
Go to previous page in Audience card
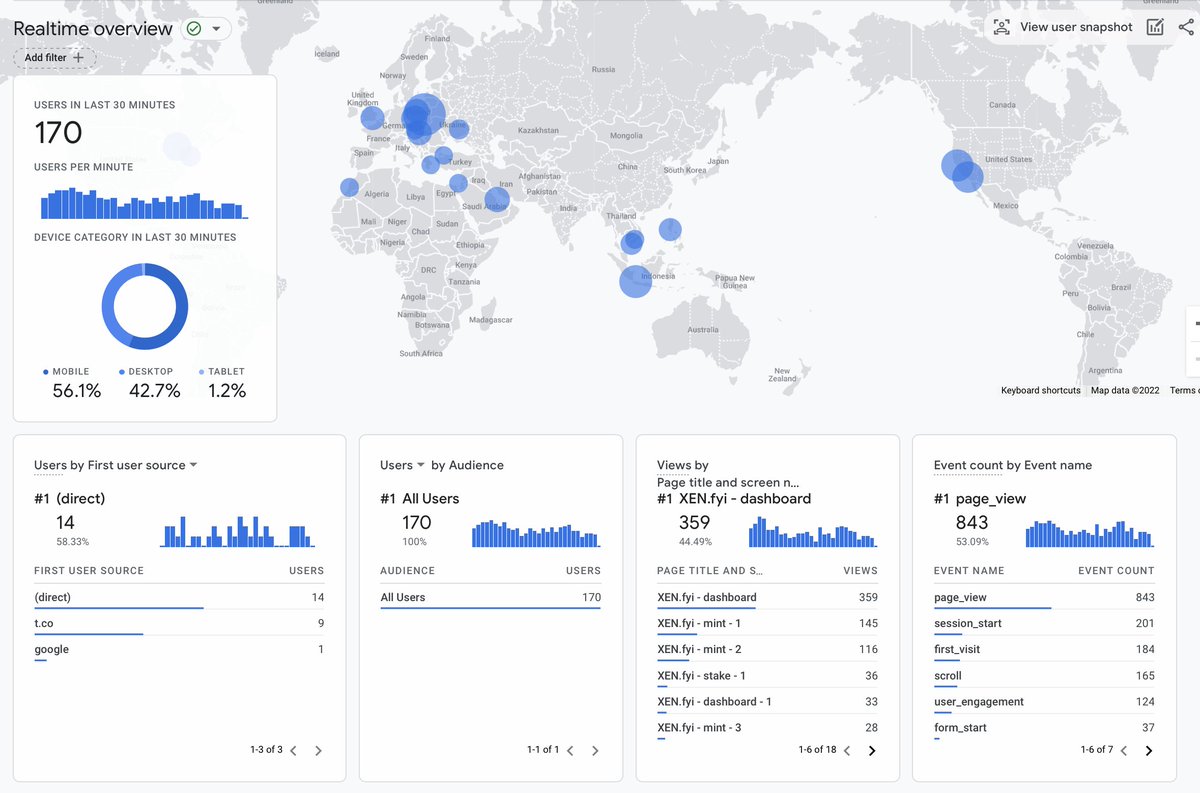[x=570, y=750]
